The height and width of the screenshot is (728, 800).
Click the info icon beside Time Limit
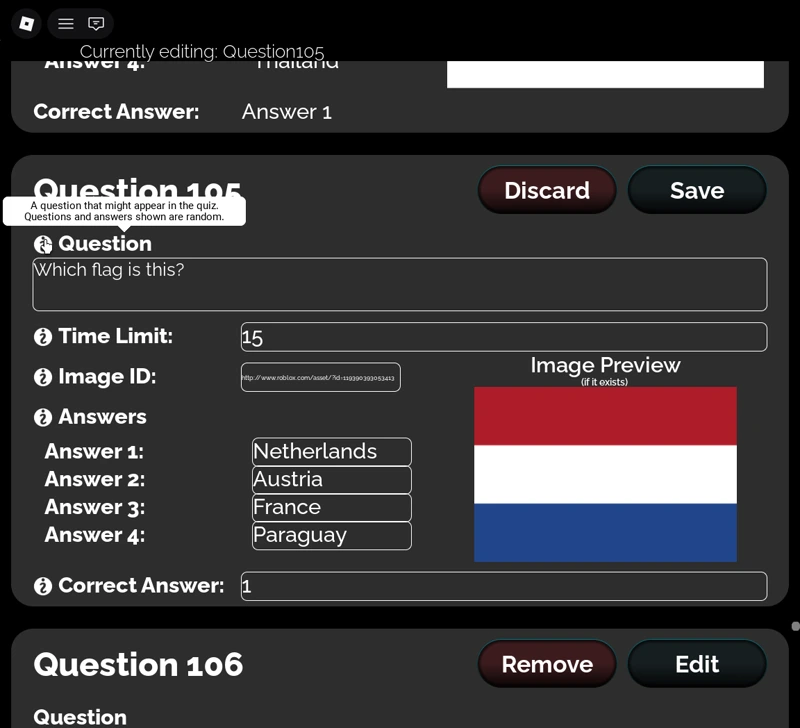point(41,336)
